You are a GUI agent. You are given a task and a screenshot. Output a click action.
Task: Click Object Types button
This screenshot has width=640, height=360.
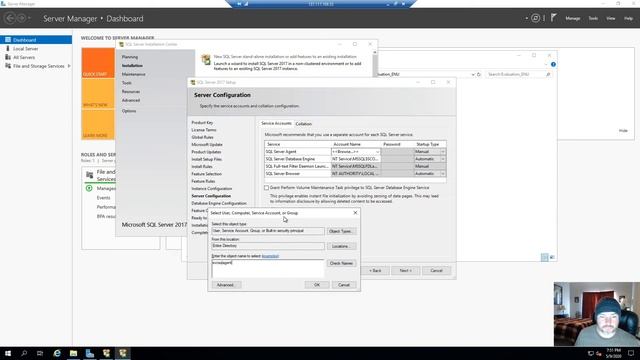[x=341, y=231]
